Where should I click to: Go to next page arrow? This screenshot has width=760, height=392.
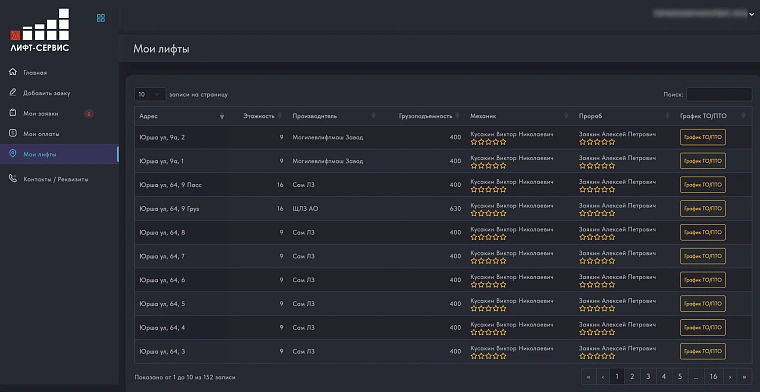(729, 376)
